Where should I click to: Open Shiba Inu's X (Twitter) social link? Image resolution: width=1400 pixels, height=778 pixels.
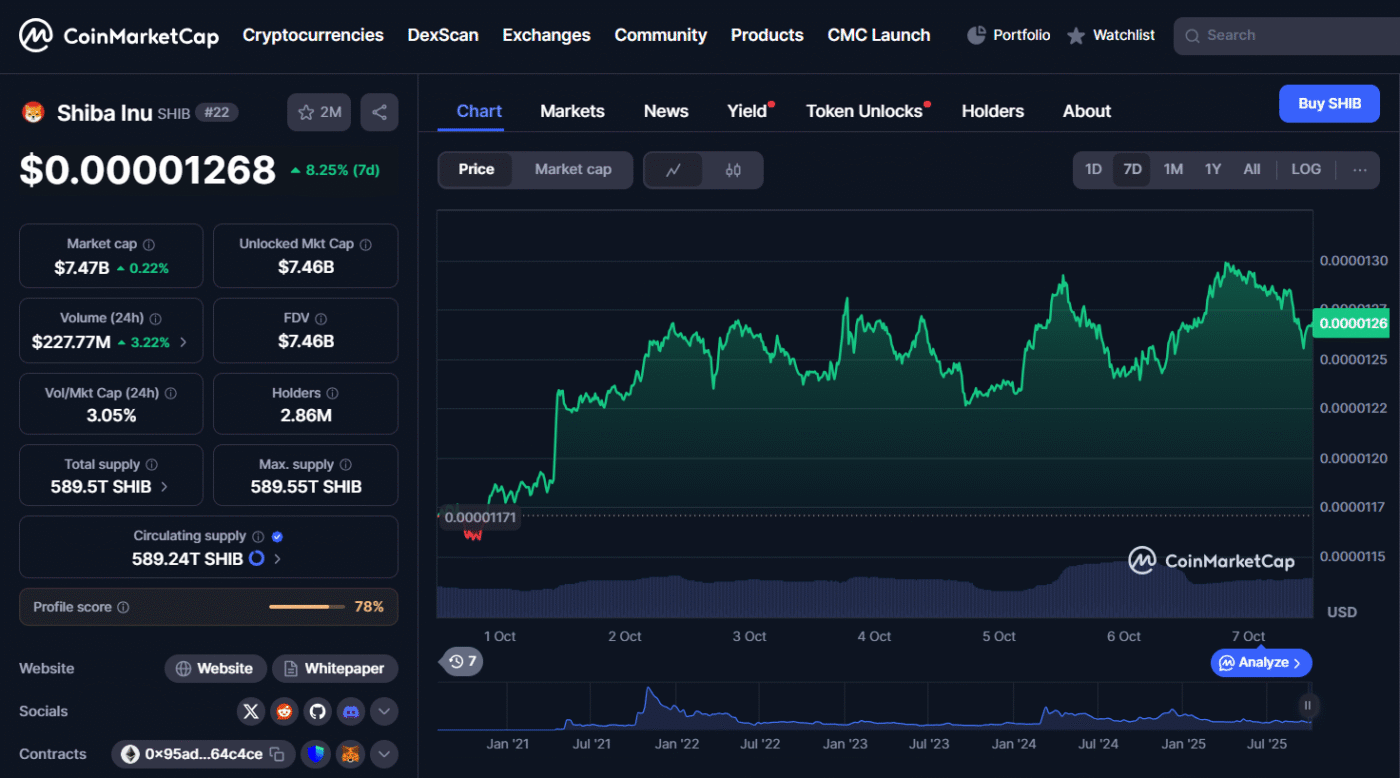pyautogui.click(x=251, y=711)
